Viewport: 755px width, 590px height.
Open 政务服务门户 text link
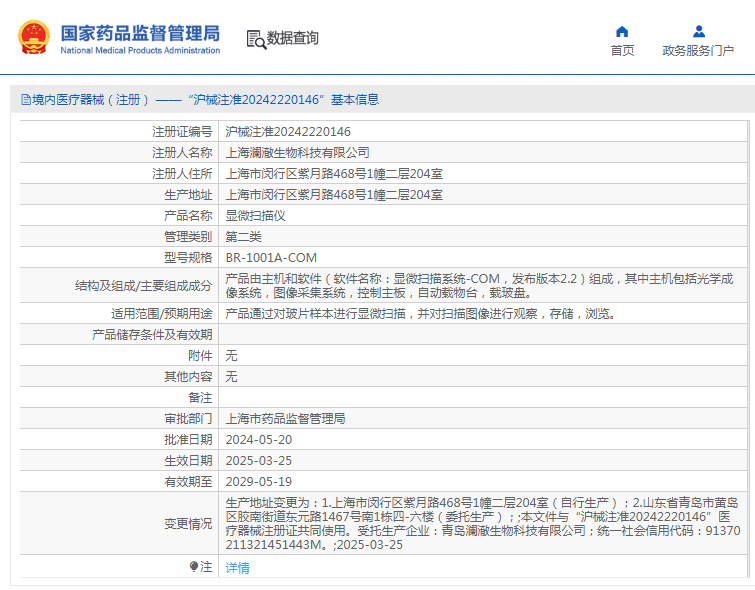click(x=698, y=51)
